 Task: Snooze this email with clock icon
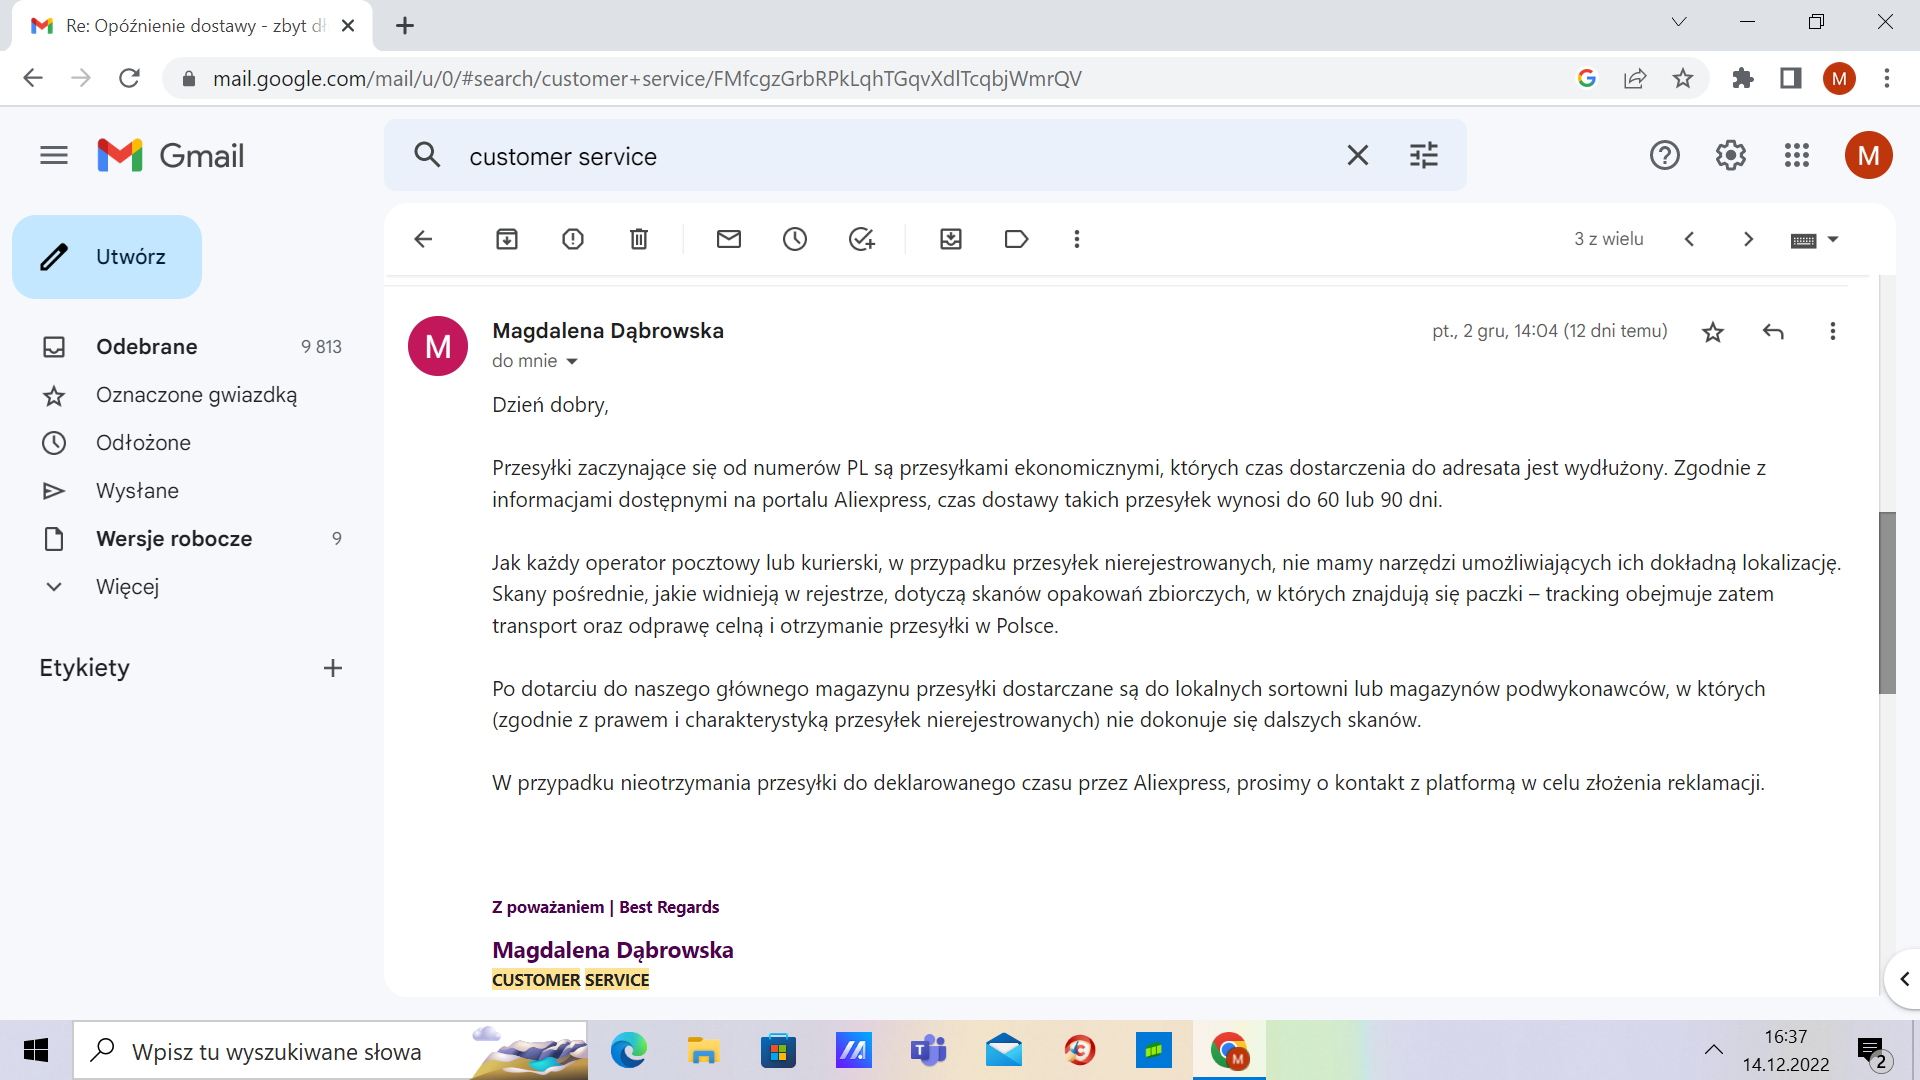[795, 239]
